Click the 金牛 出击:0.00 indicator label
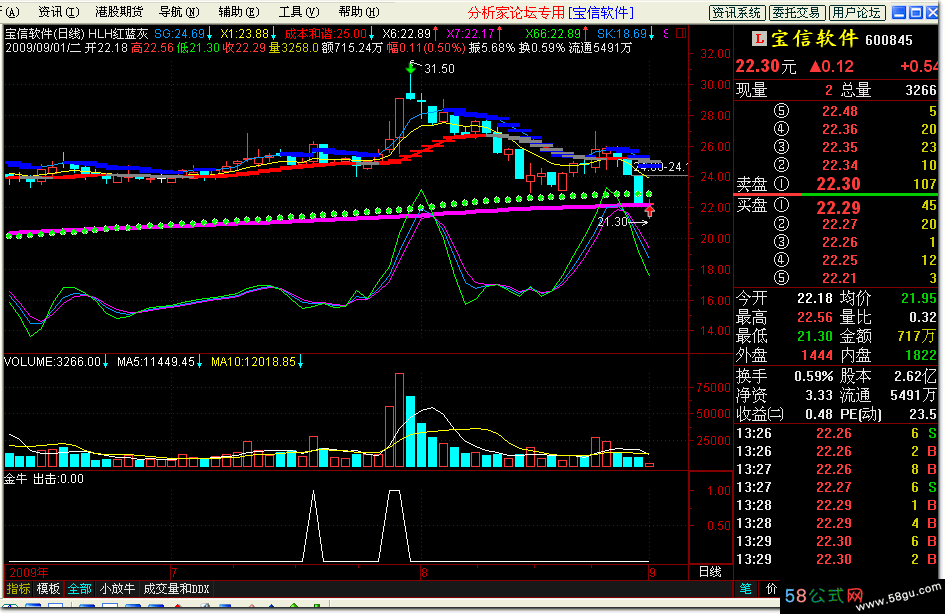 44,479
